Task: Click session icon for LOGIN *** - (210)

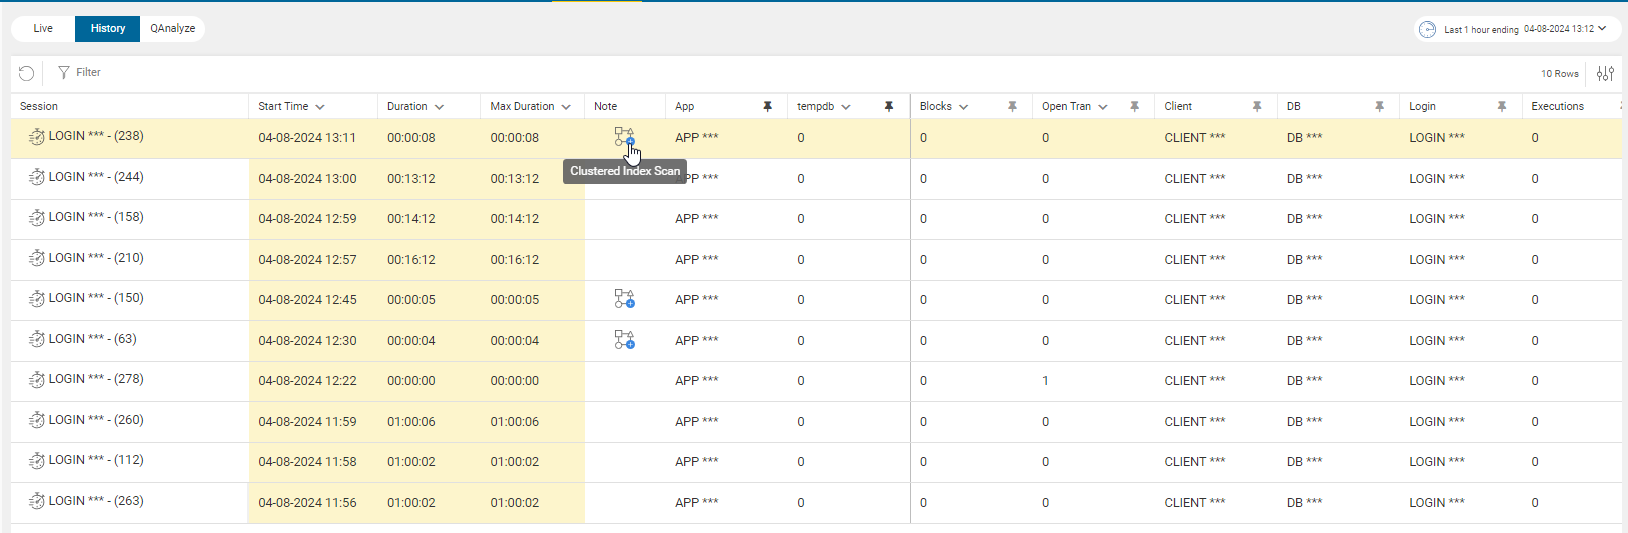Action: 36,258
